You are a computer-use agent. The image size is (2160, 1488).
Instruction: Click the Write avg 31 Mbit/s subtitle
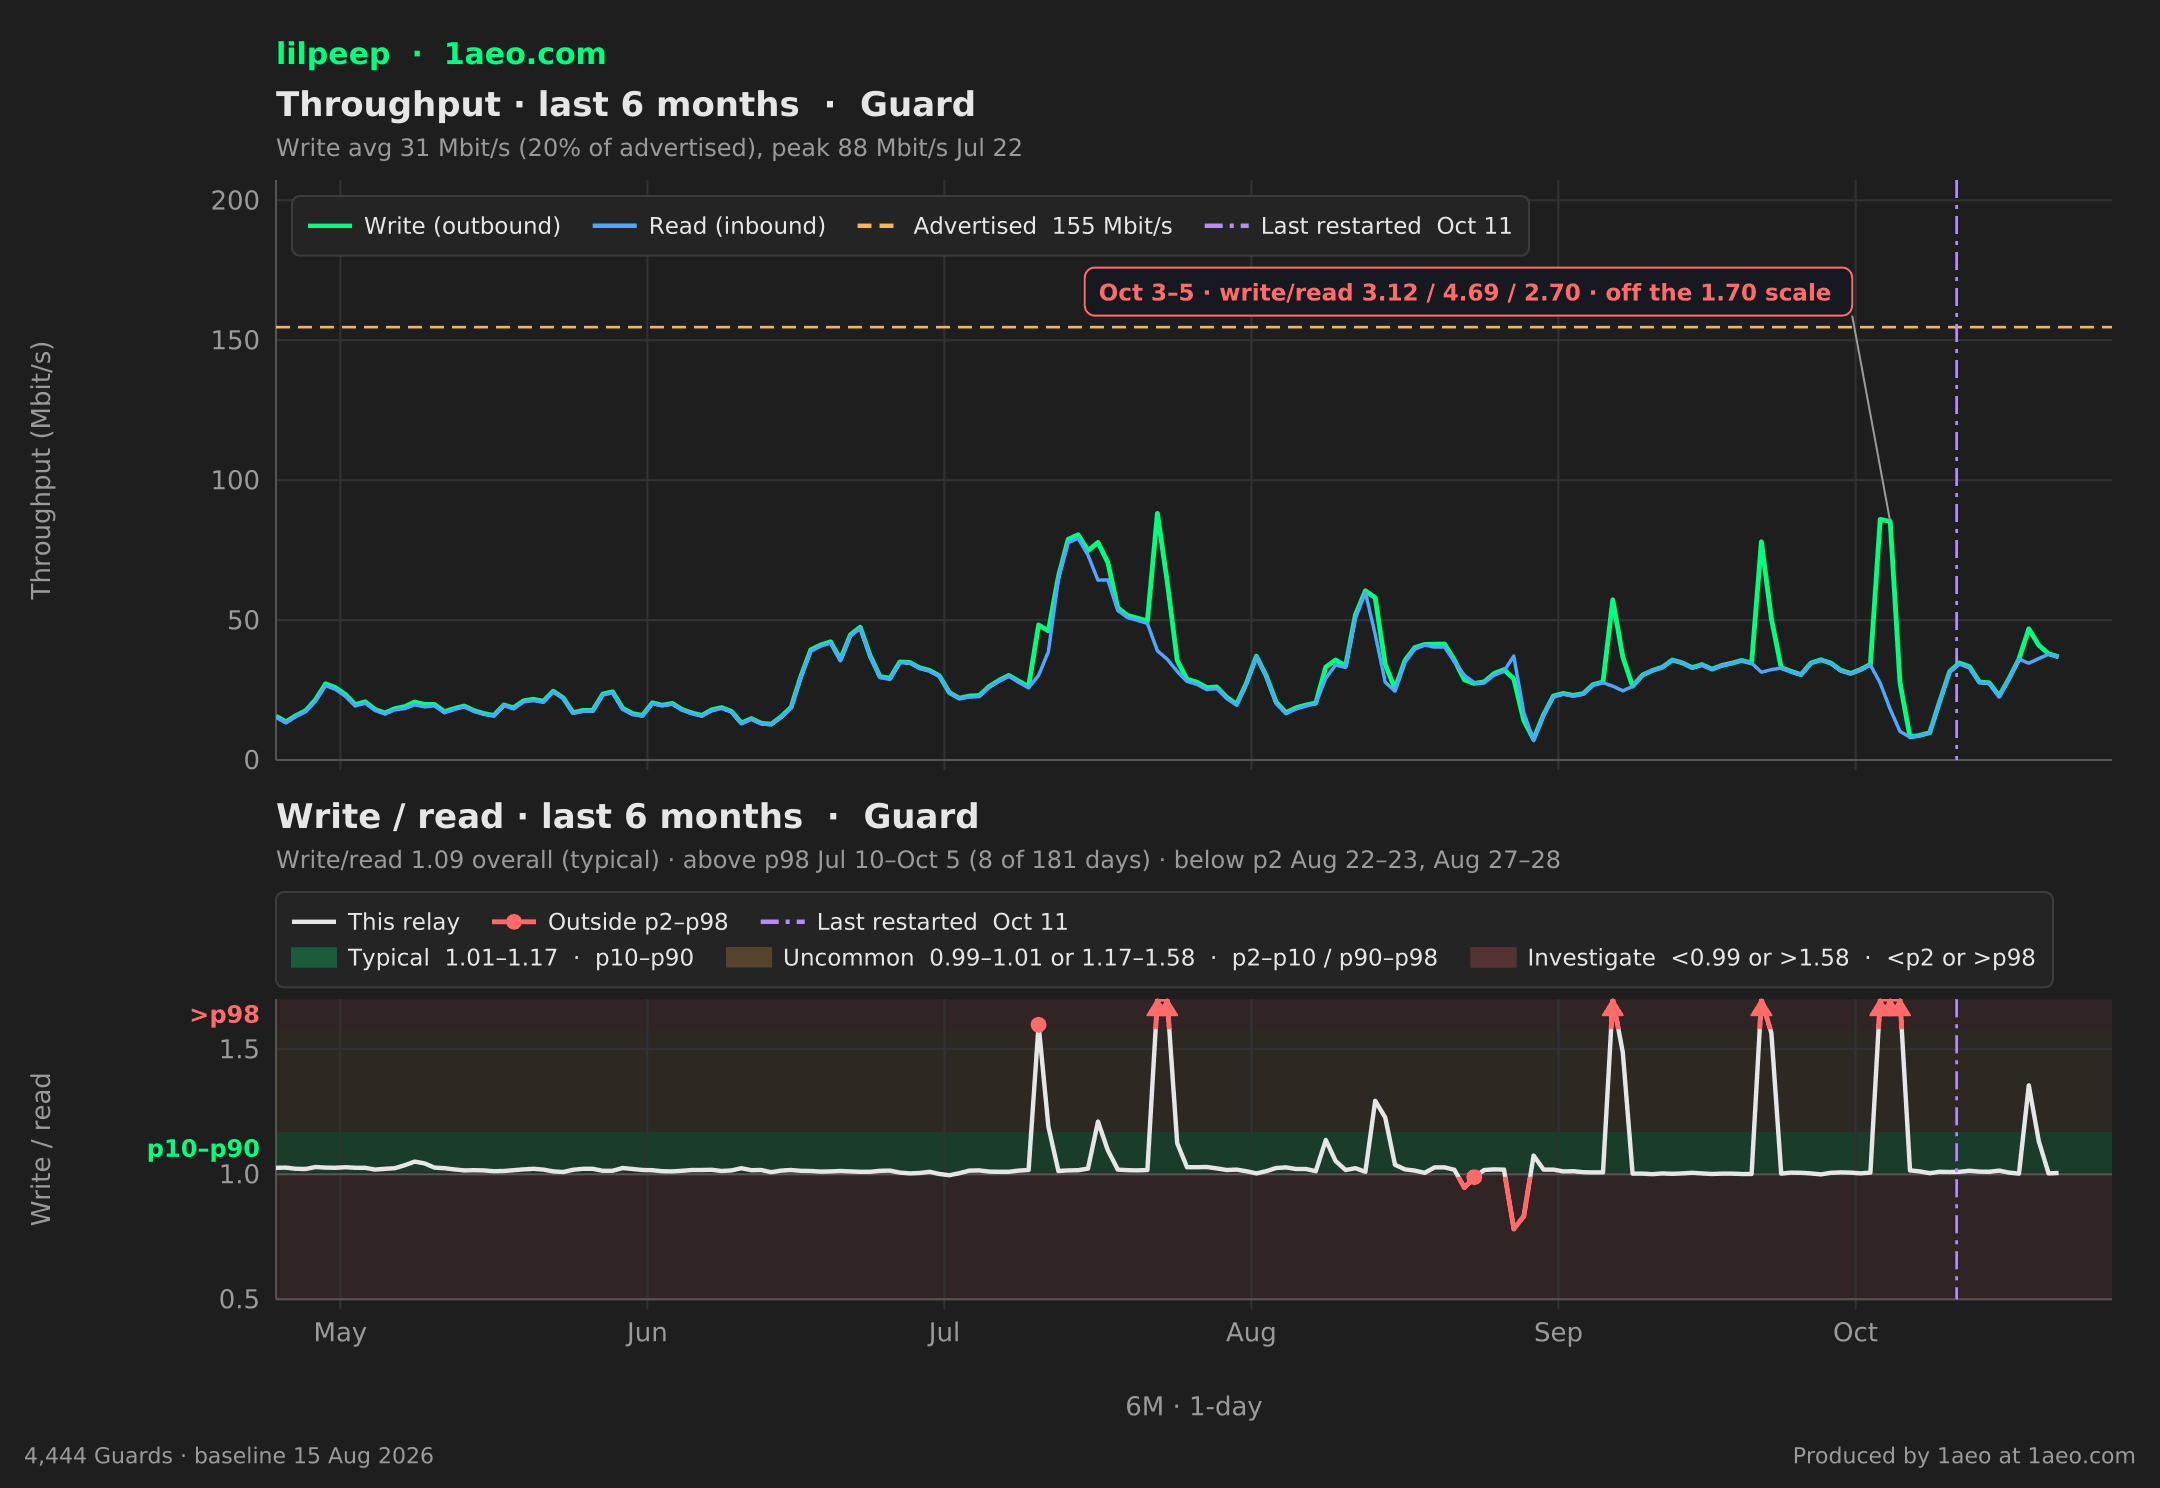[x=649, y=148]
